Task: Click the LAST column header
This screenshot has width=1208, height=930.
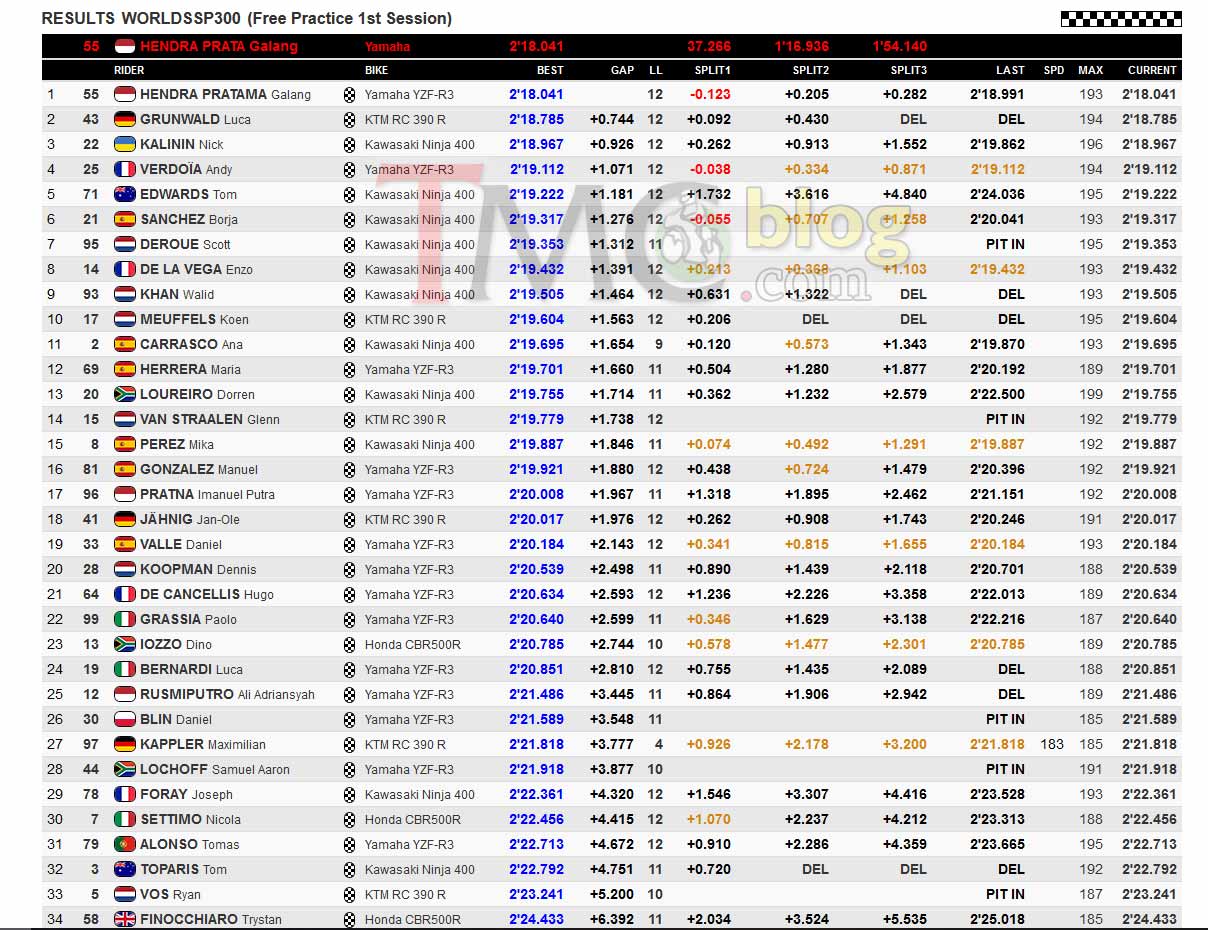Action: click(x=1010, y=70)
